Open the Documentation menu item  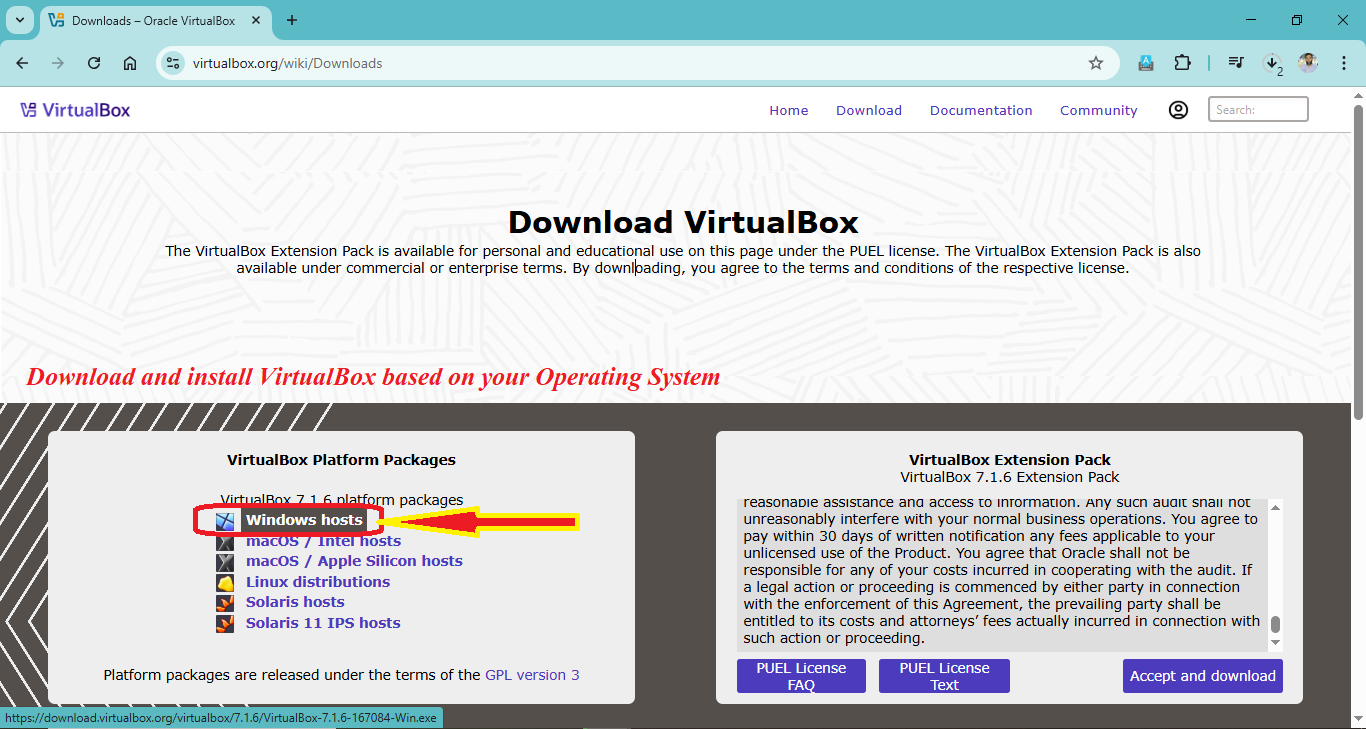pyautogui.click(x=981, y=111)
